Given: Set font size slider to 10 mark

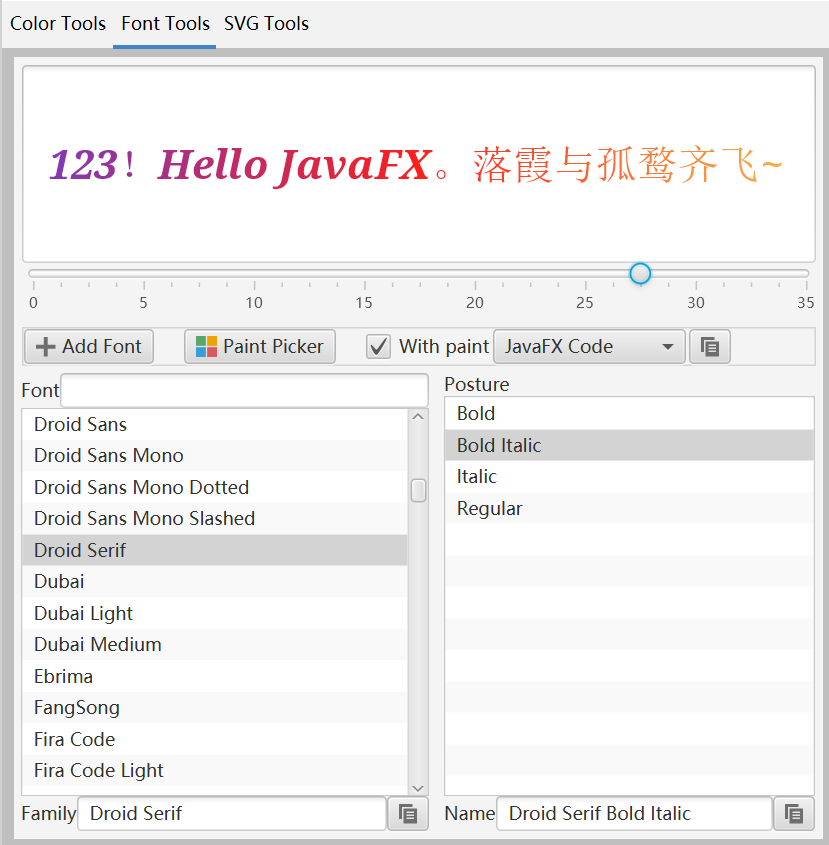Looking at the screenshot, I should (254, 273).
